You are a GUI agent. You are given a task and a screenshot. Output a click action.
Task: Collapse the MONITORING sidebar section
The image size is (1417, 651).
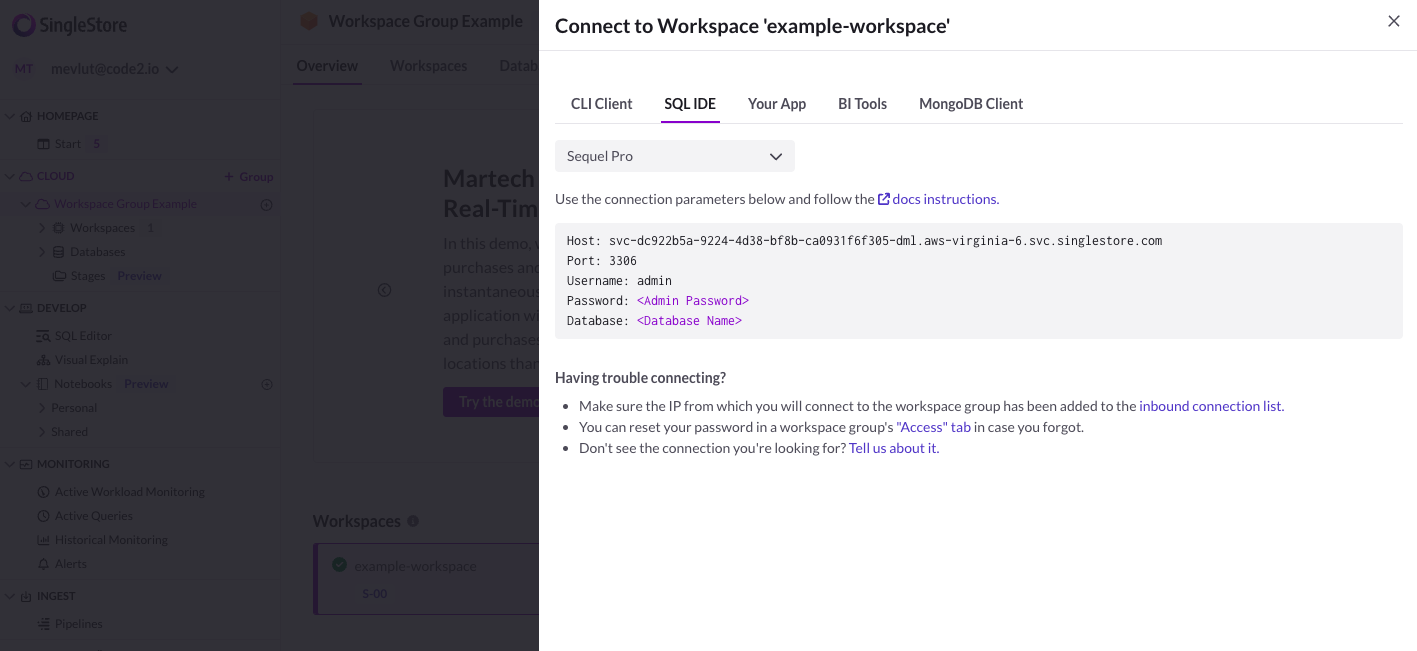(x=10, y=464)
